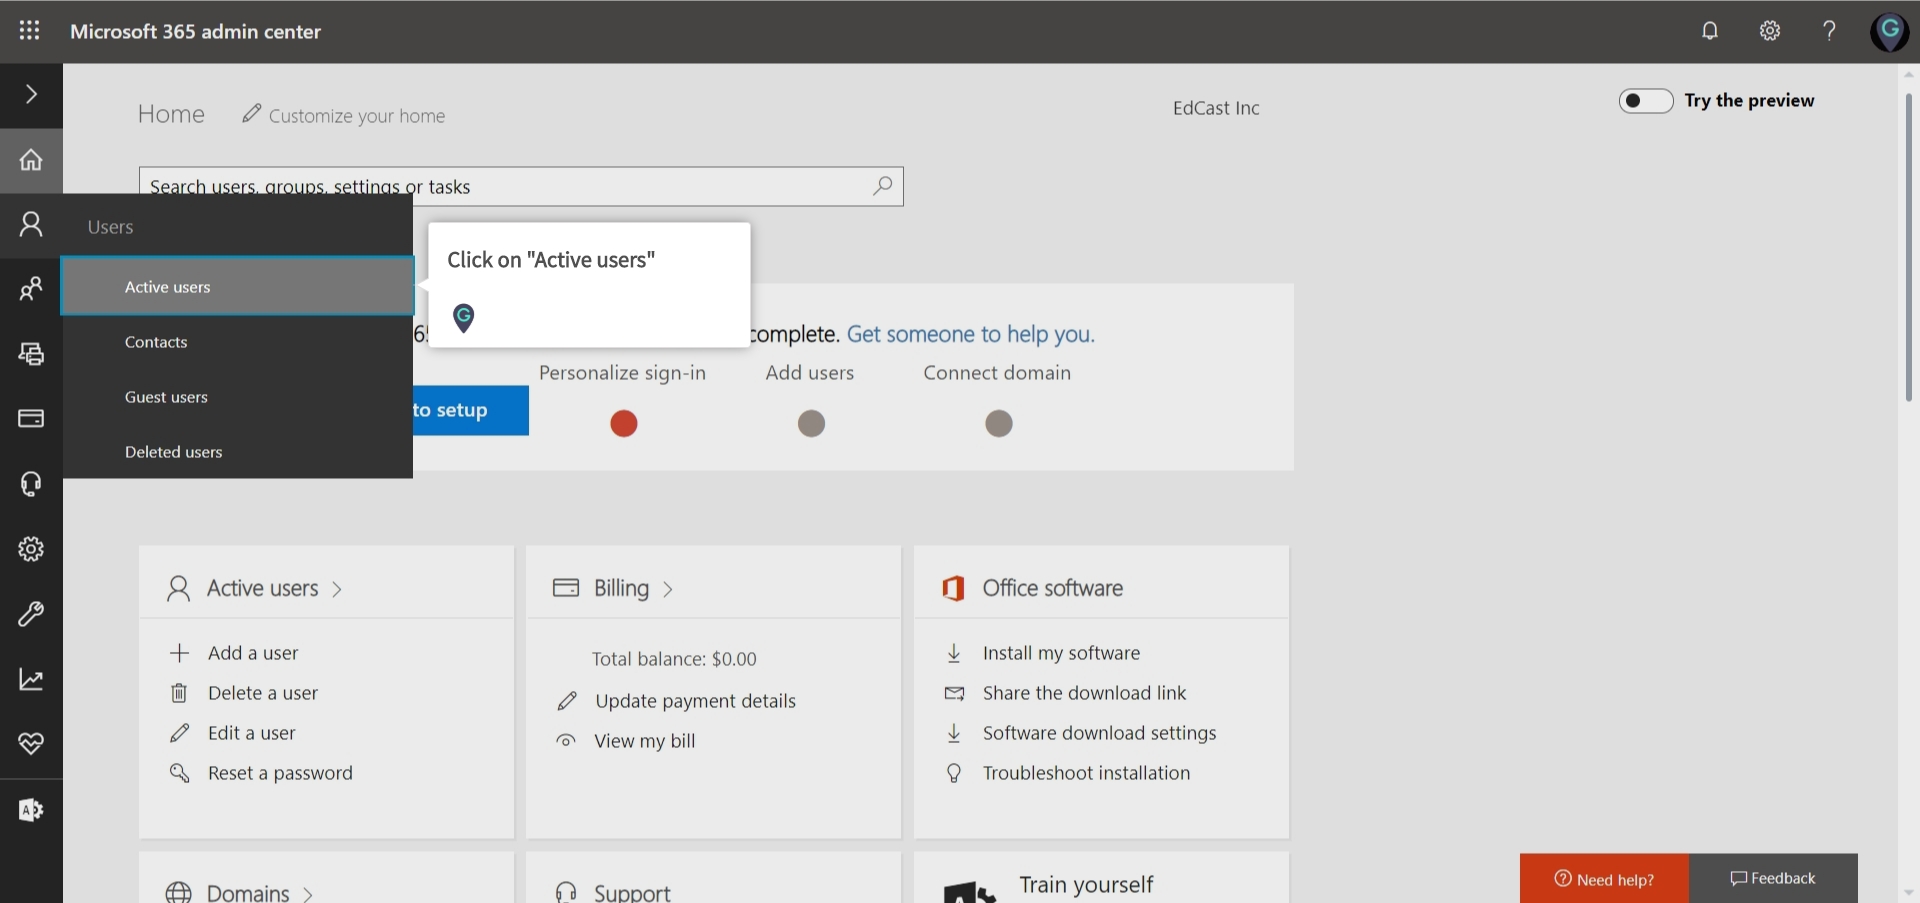1920x903 pixels.
Task: Click the search magnifier icon
Action: [x=882, y=186]
